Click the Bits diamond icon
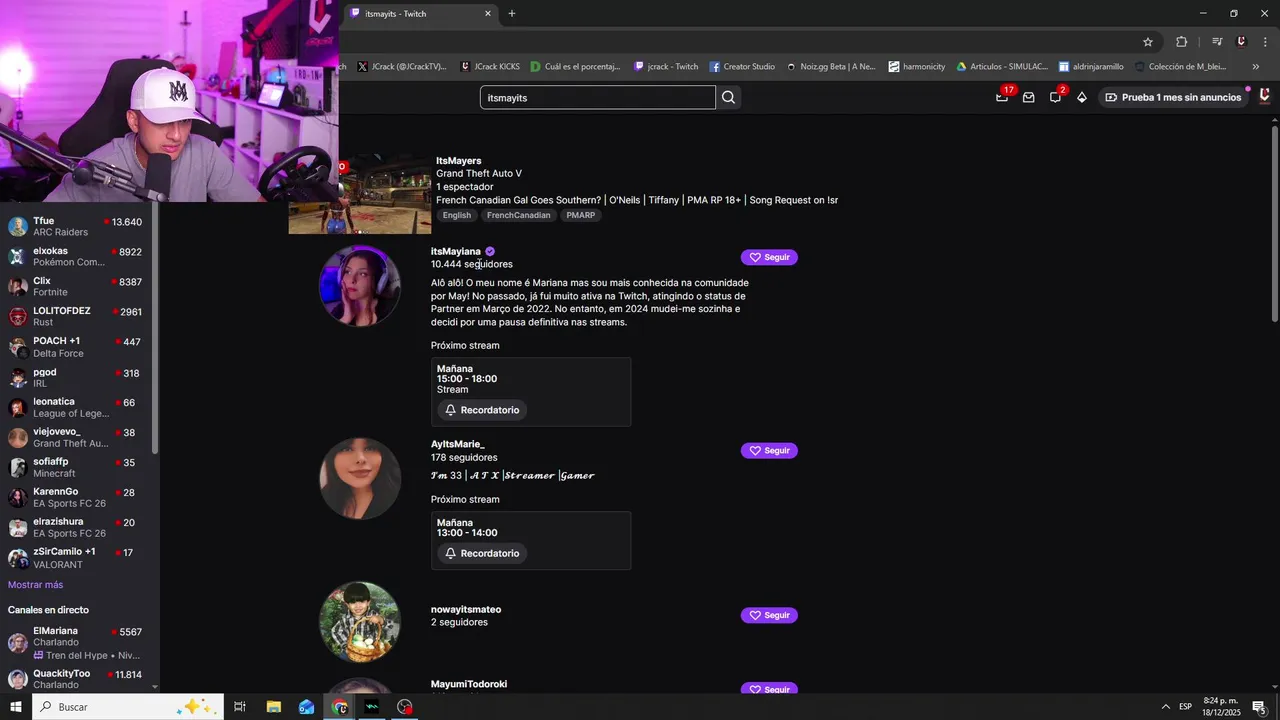Screen dimensions: 1280x720 [1082, 97]
